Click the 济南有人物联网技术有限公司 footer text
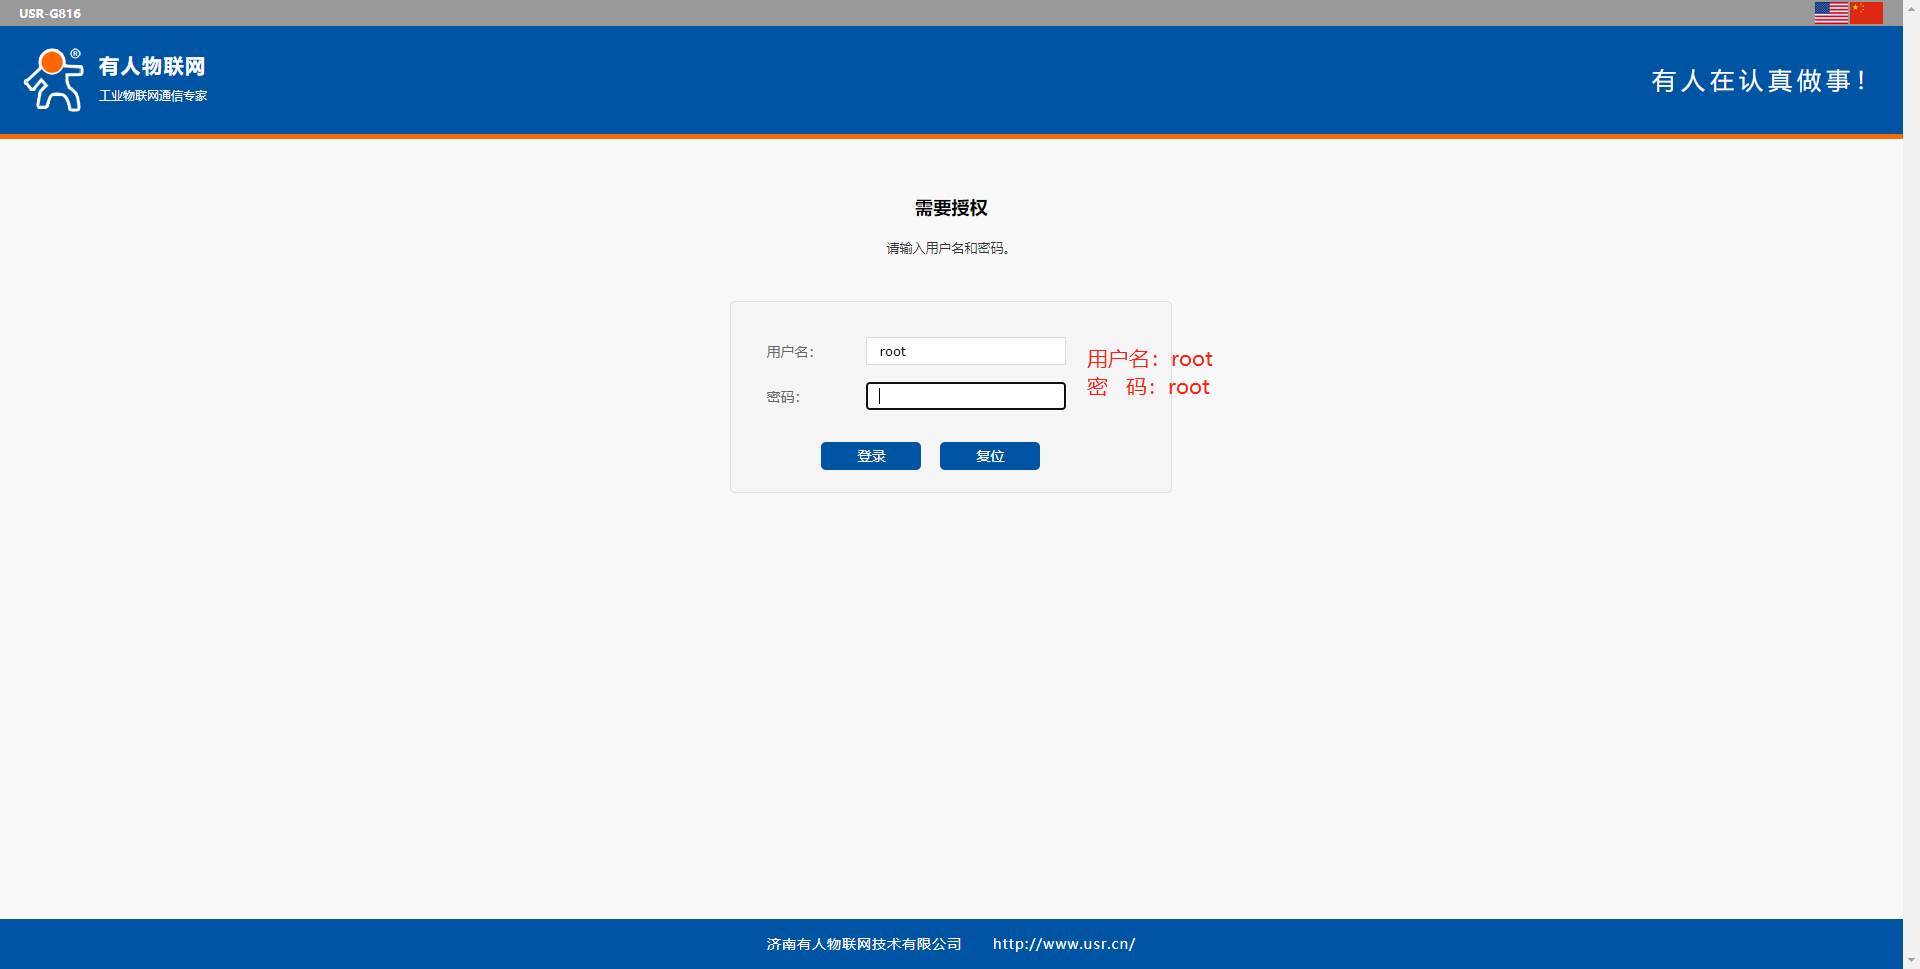This screenshot has width=1920, height=969. pos(864,944)
